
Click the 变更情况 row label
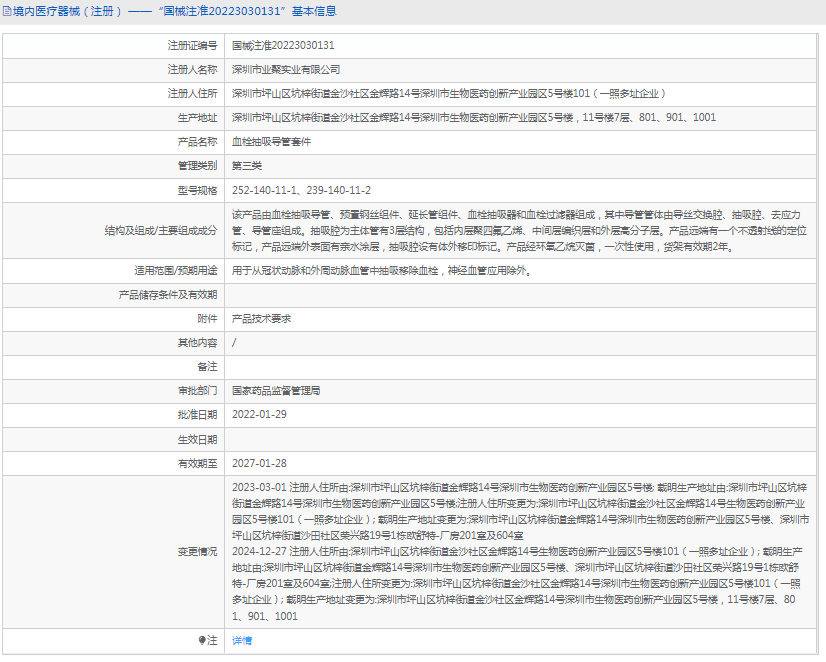point(197,551)
